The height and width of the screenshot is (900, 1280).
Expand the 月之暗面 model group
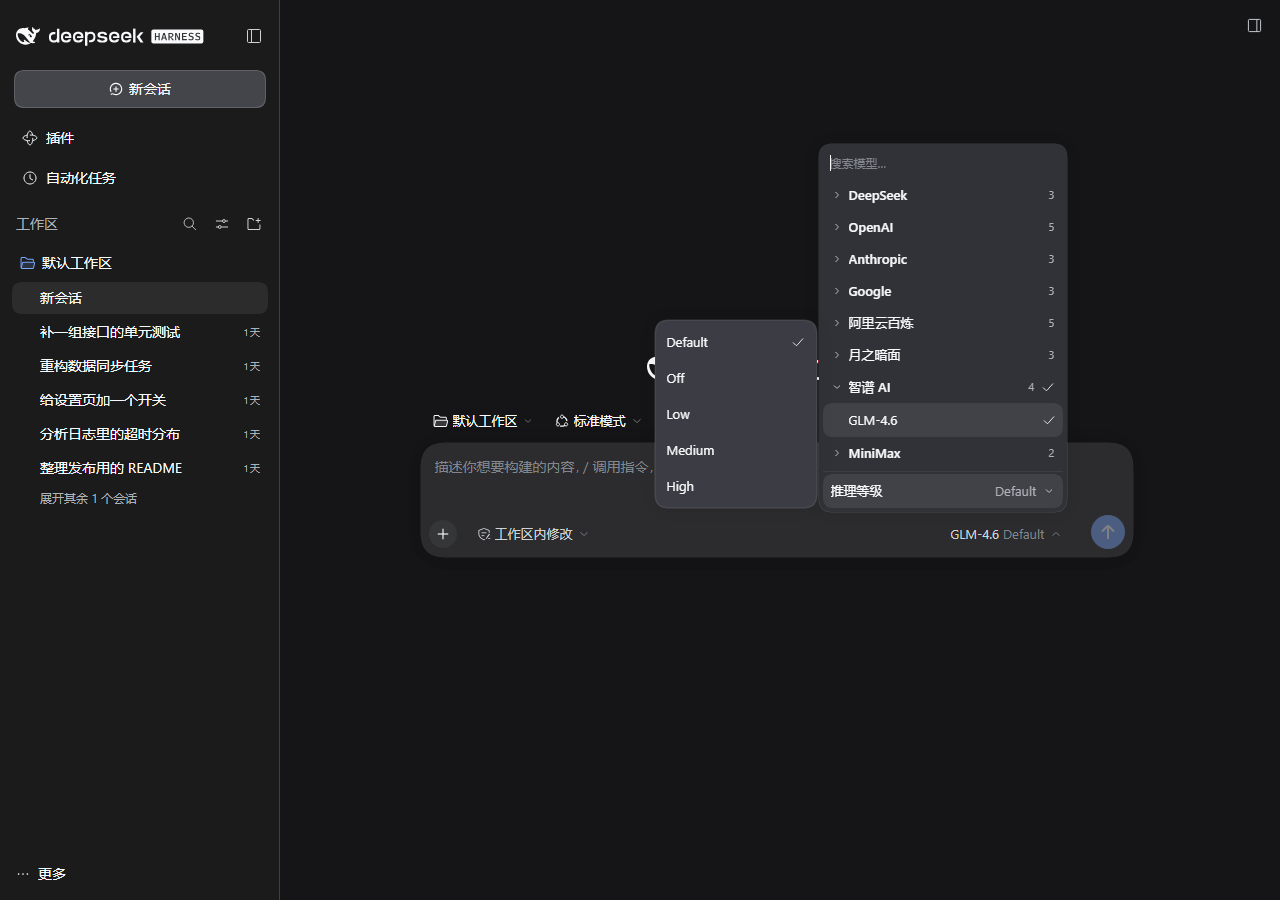coord(943,355)
